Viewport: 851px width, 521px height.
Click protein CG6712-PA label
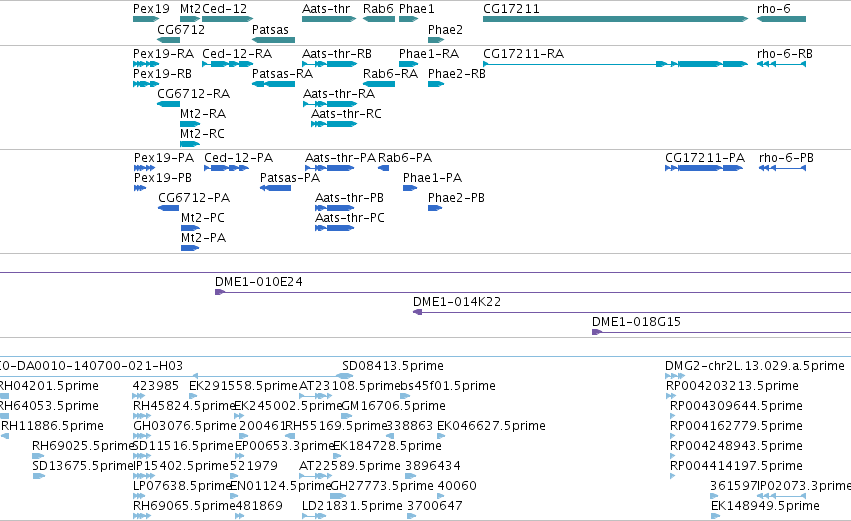coord(194,198)
